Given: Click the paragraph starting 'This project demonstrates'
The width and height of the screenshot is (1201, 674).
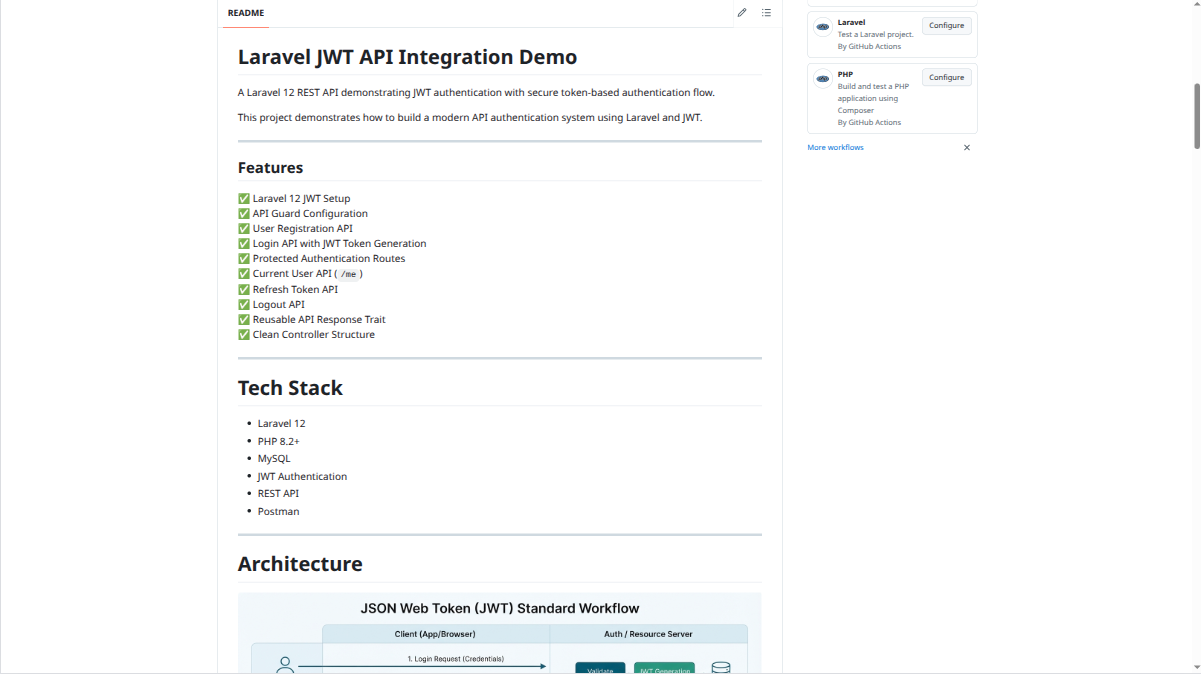Looking at the screenshot, I should (470, 117).
